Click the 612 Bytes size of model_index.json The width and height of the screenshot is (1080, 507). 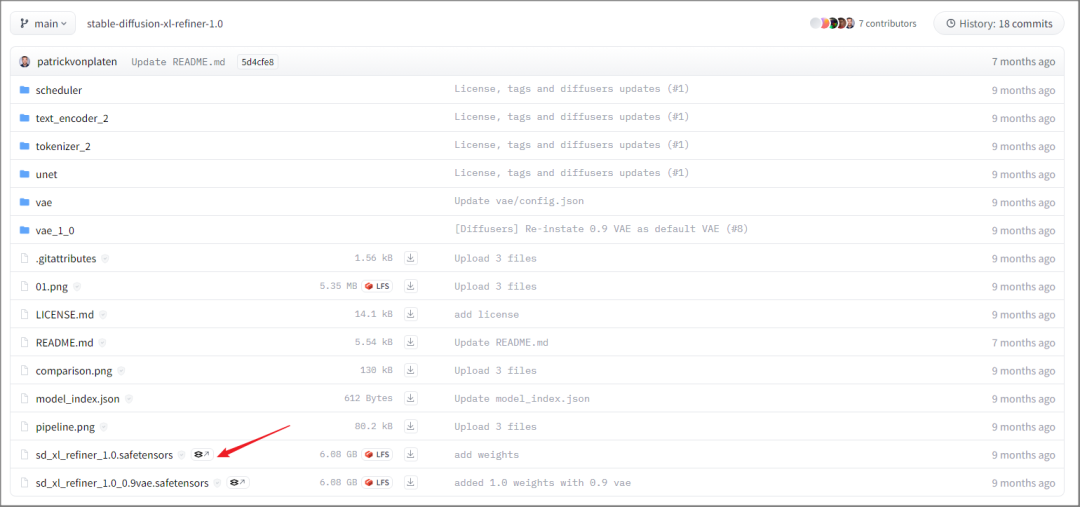point(368,398)
